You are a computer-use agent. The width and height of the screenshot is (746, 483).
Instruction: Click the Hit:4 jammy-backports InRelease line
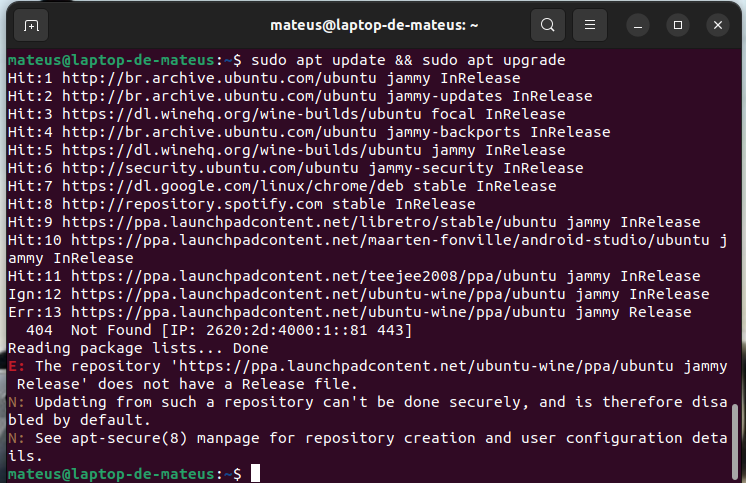[x=309, y=133]
